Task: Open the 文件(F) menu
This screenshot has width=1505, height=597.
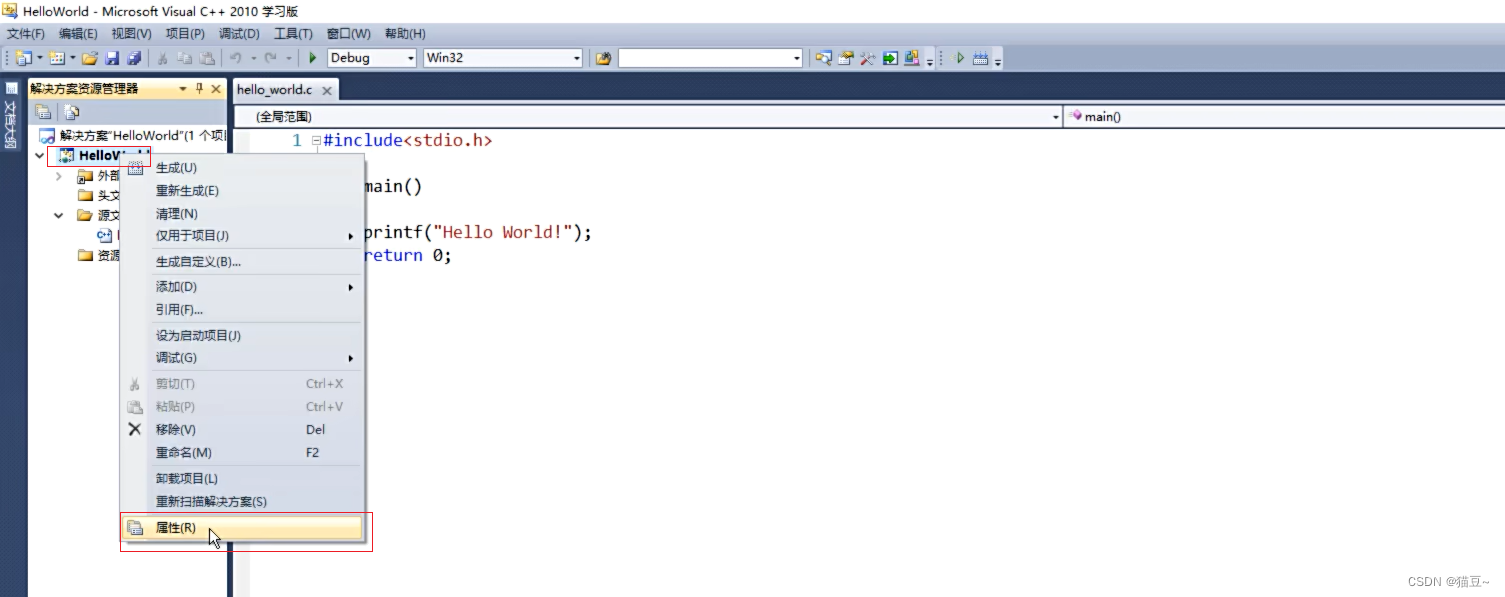Action: click(26, 34)
